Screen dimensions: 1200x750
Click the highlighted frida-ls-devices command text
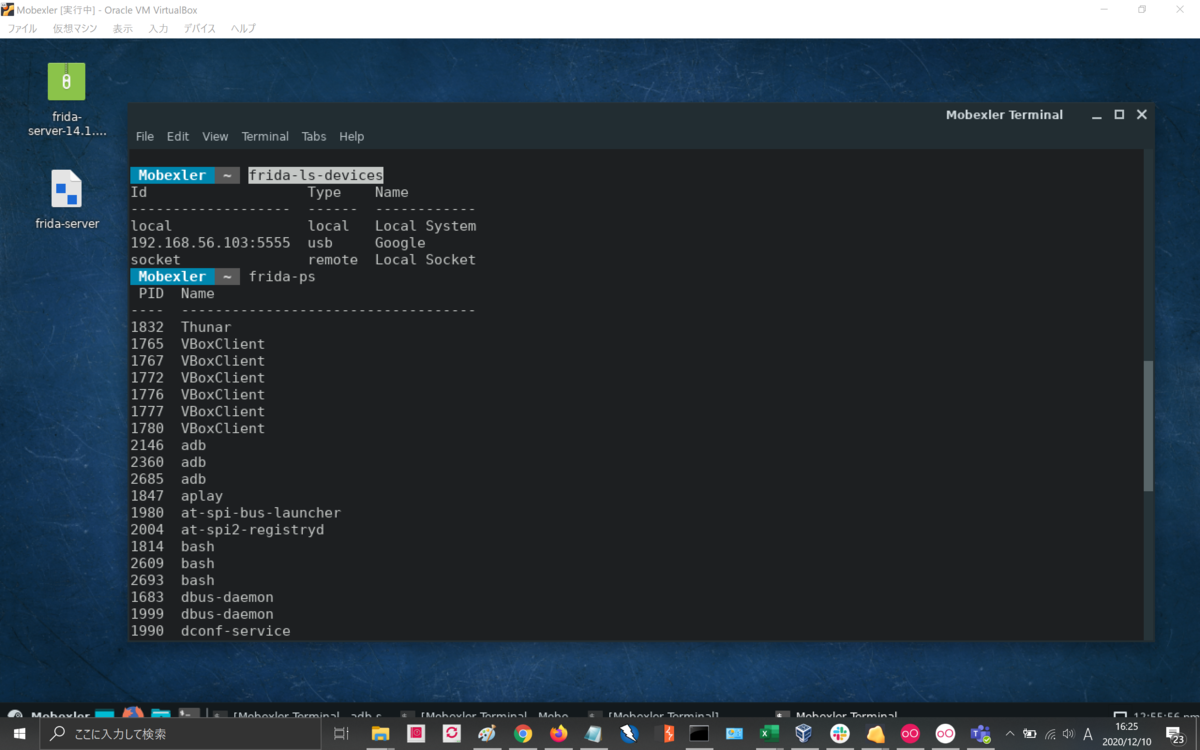click(x=316, y=175)
